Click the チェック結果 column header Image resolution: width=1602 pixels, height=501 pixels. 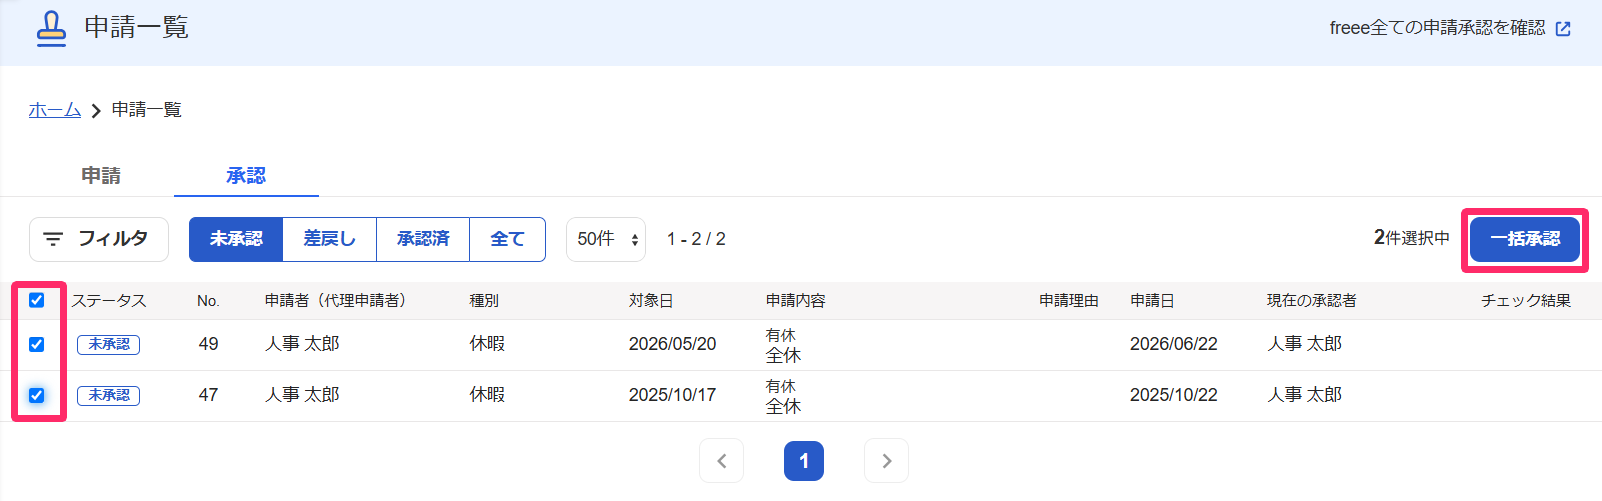point(1526,300)
